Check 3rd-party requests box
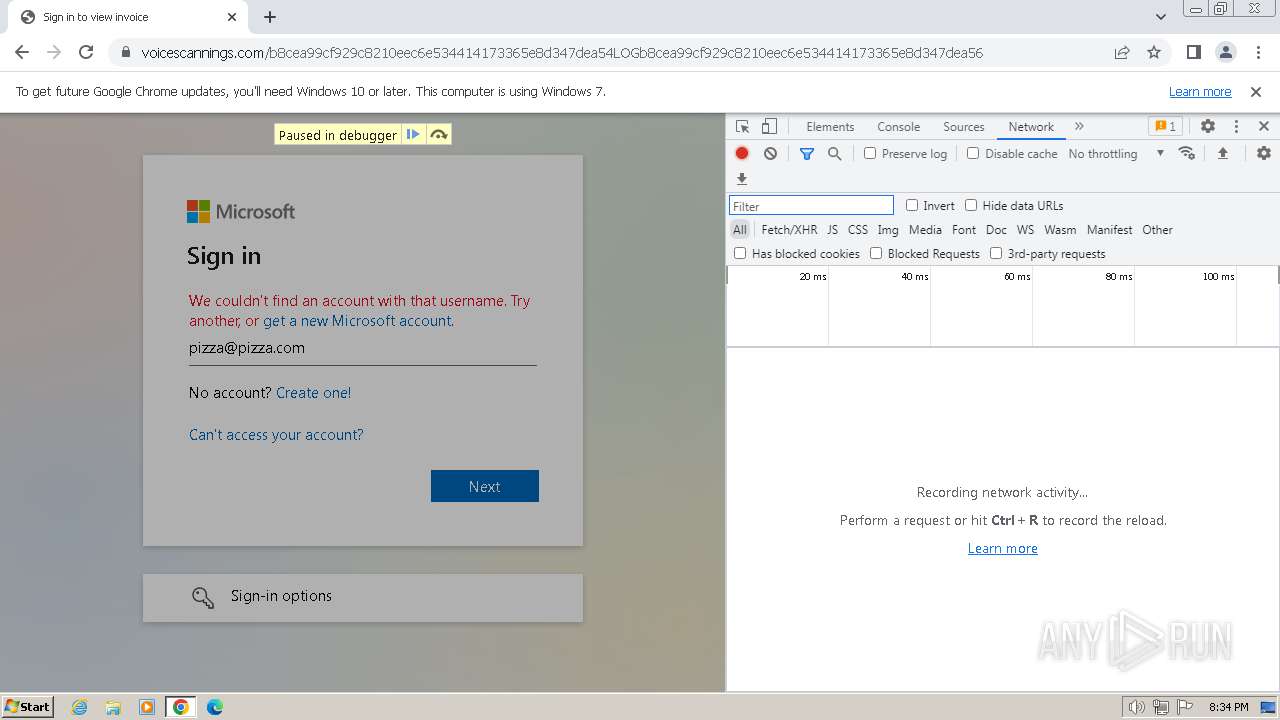The image size is (1280, 720). tap(996, 253)
